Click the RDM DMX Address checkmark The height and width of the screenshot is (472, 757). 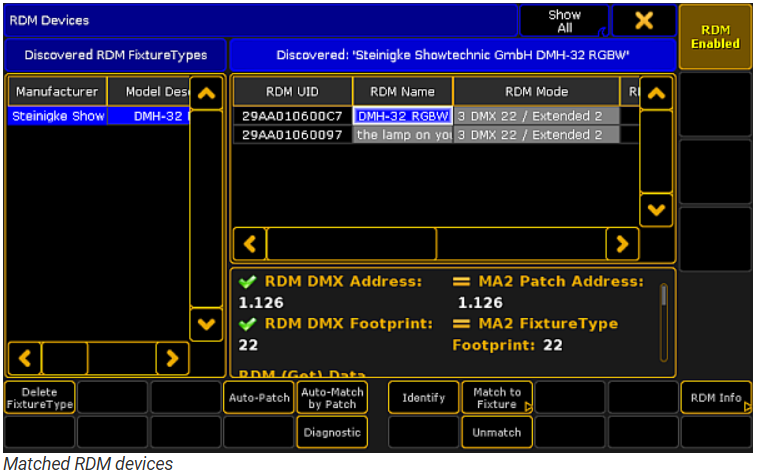click(x=248, y=281)
